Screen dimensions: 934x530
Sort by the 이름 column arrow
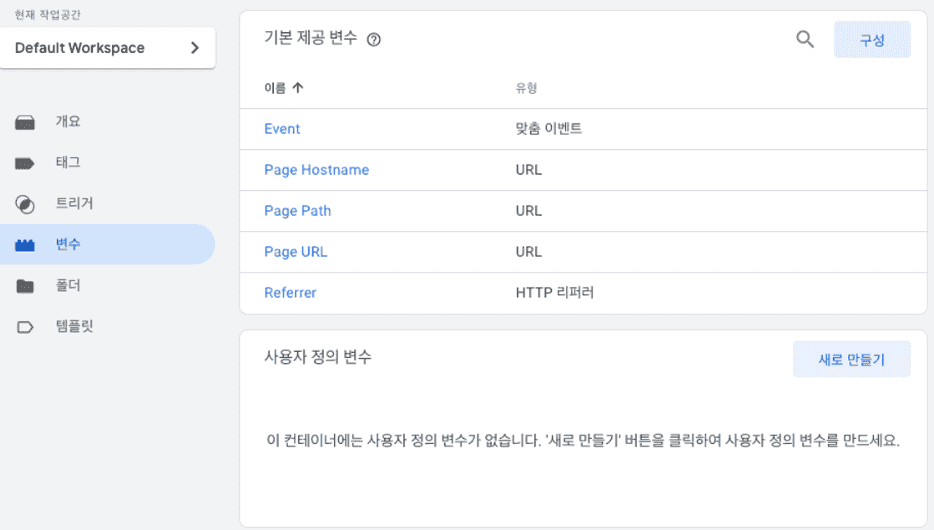[297, 88]
